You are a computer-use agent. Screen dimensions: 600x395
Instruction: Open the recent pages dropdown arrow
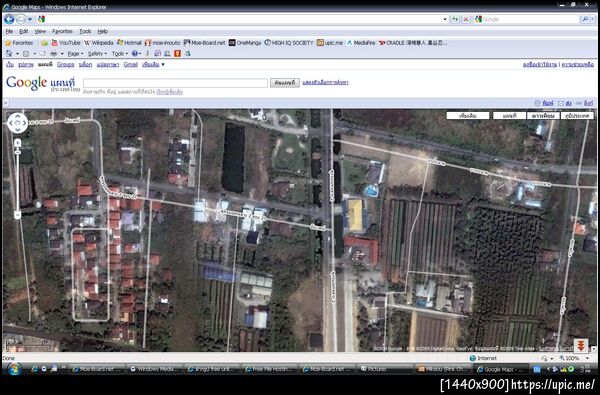30,19
